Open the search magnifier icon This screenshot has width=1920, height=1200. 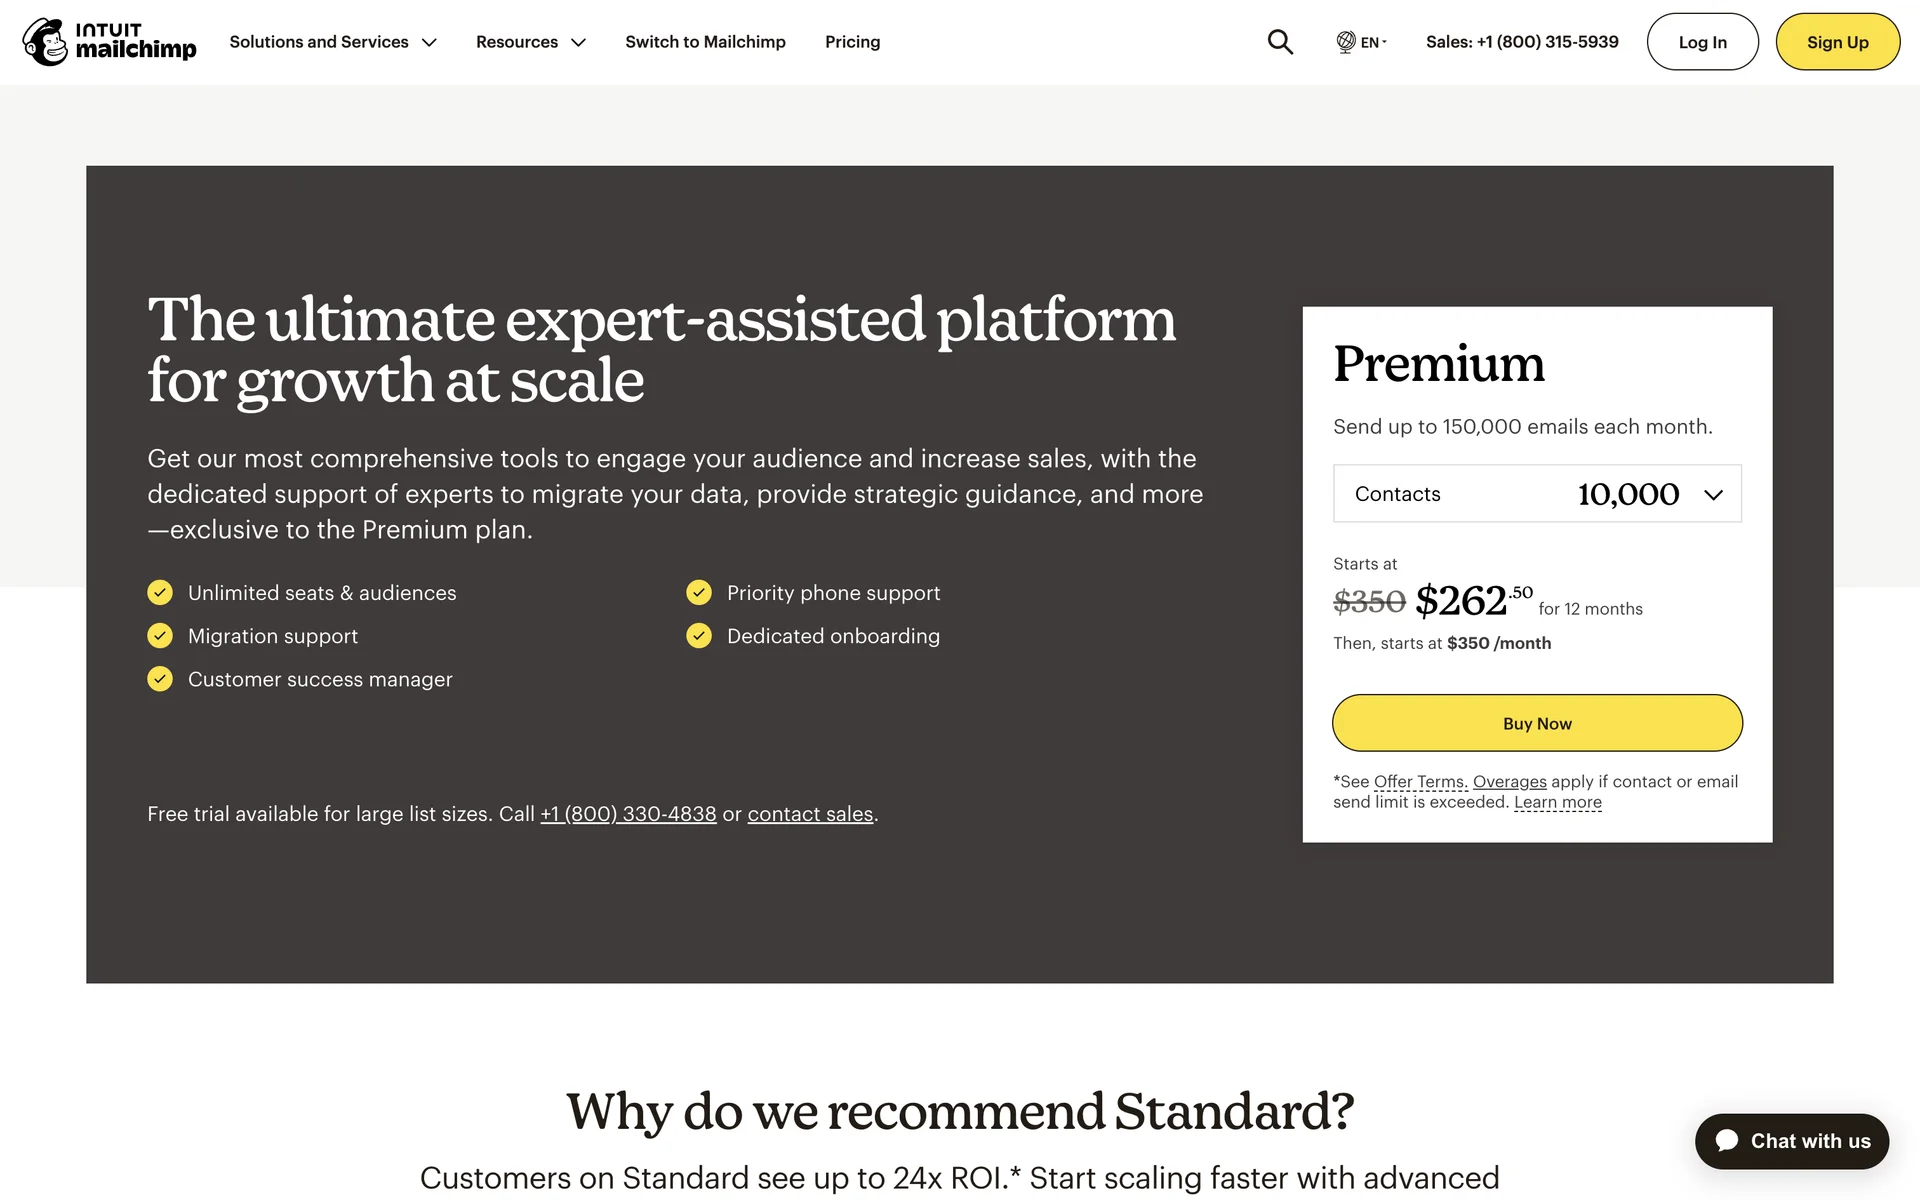(1280, 42)
